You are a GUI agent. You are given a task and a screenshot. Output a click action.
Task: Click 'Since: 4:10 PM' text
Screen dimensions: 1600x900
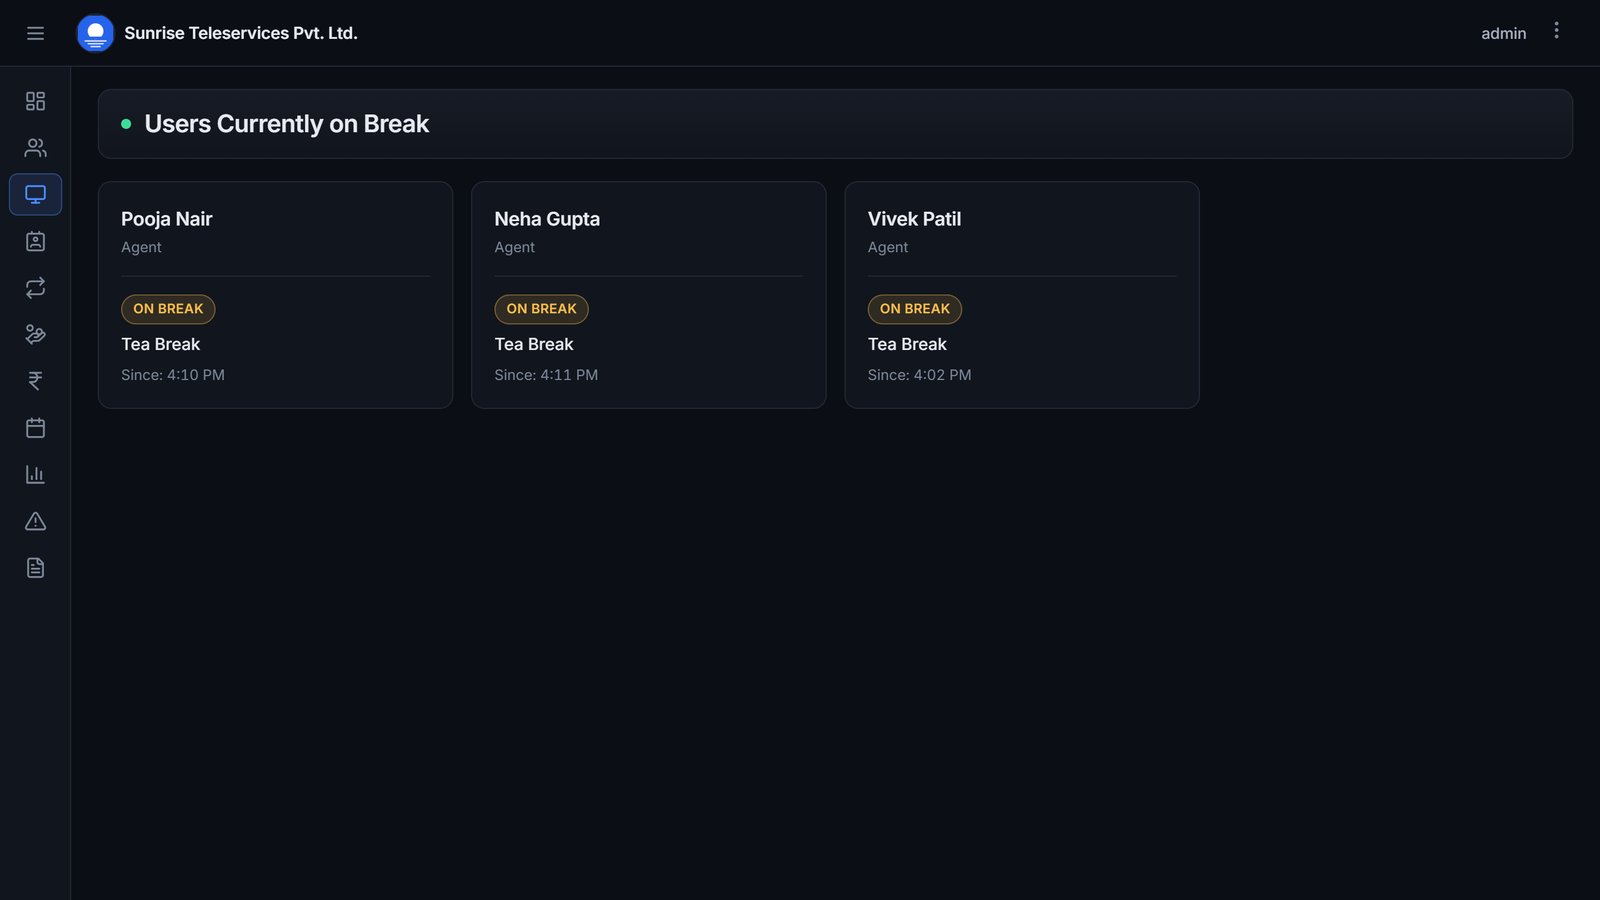coord(173,375)
